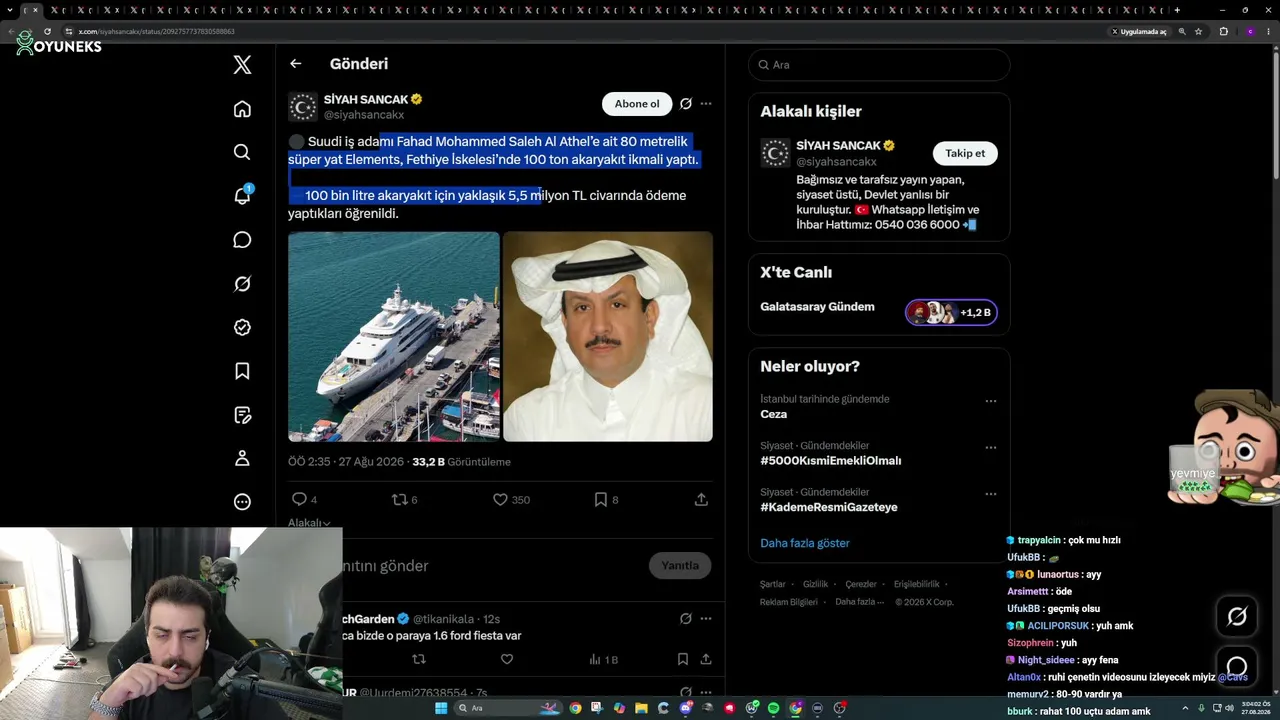1280x720 pixels.
Task: Click the disabled Yanıtla reply button
Action: click(x=680, y=566)
